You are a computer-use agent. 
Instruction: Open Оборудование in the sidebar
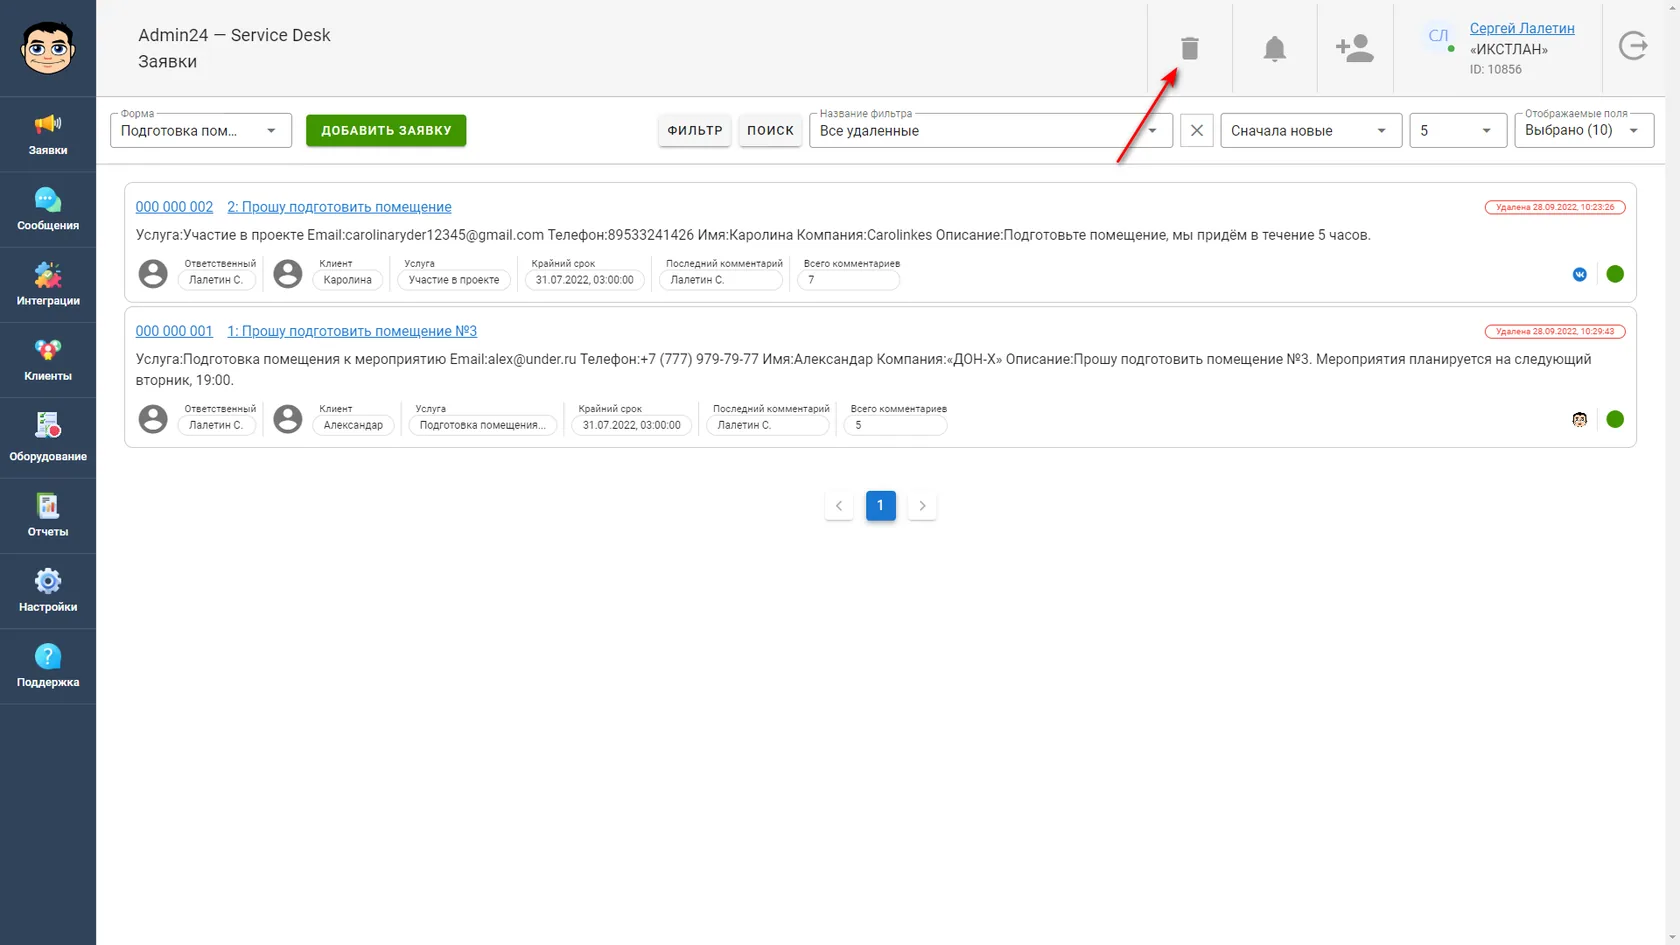click(48, 438)
